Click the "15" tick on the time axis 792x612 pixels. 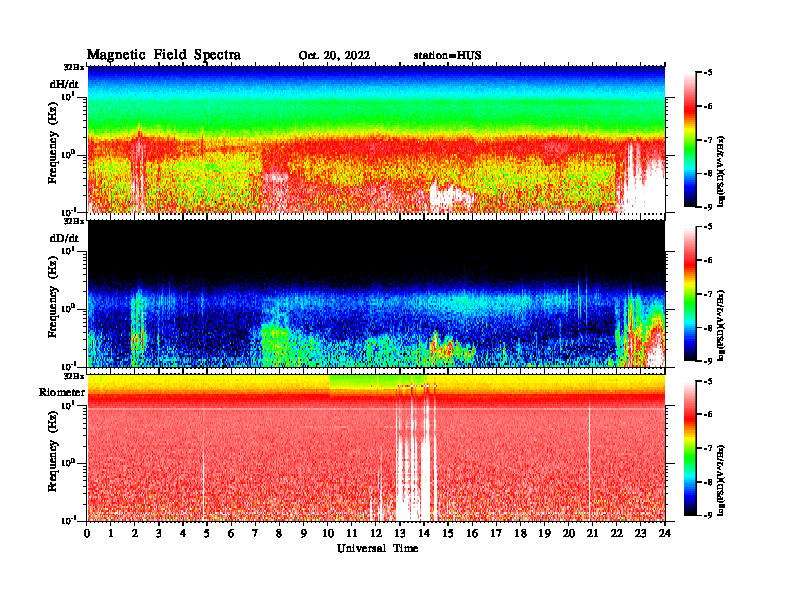[x=448, y=533]
